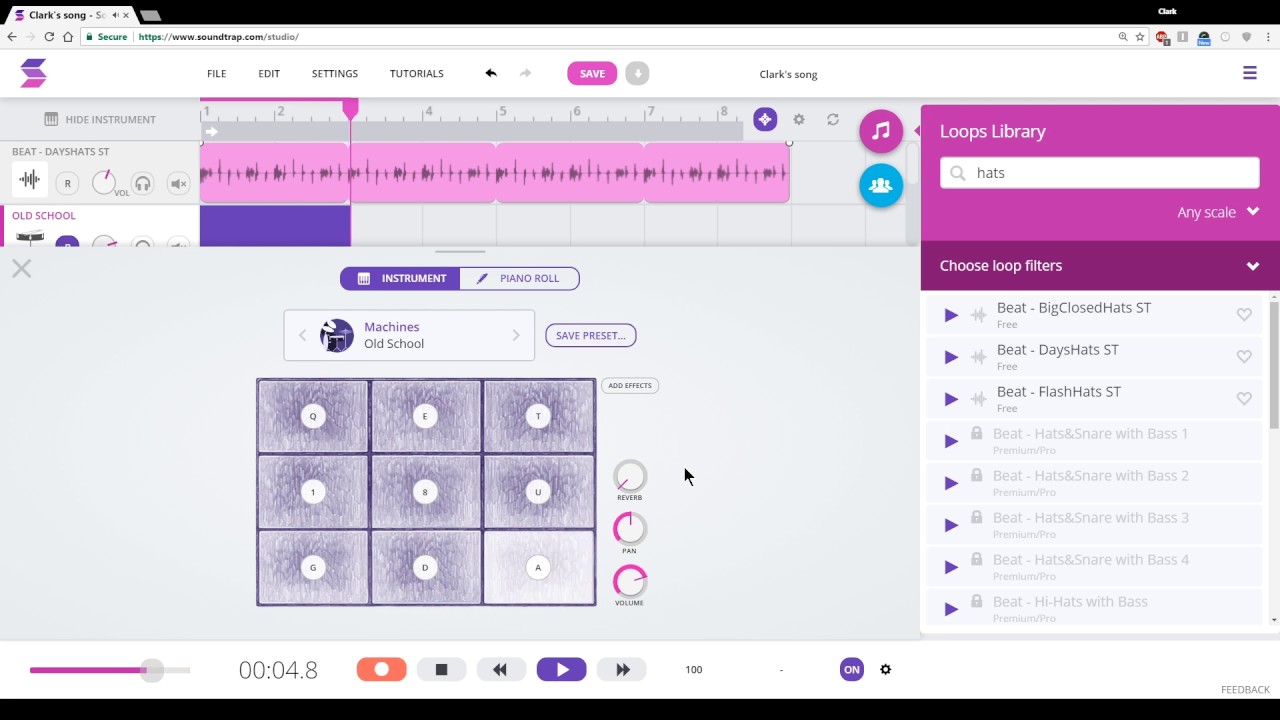Favorite the Beat - DaysHats ST heart
The image size is (1280, 720).
click(x=1244, y=357)
